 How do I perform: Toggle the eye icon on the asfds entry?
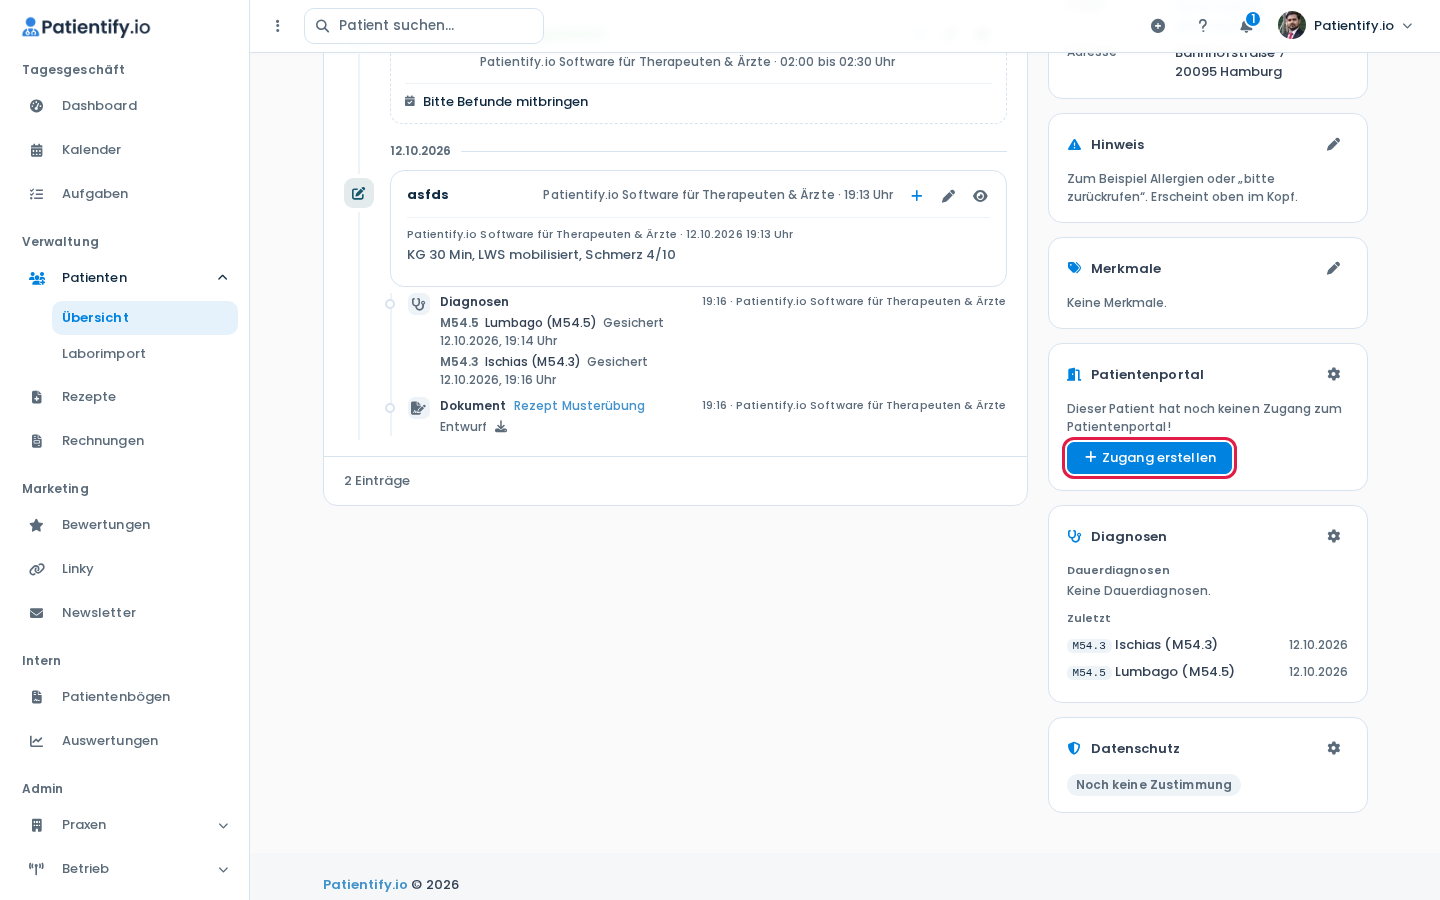[980, 196]
